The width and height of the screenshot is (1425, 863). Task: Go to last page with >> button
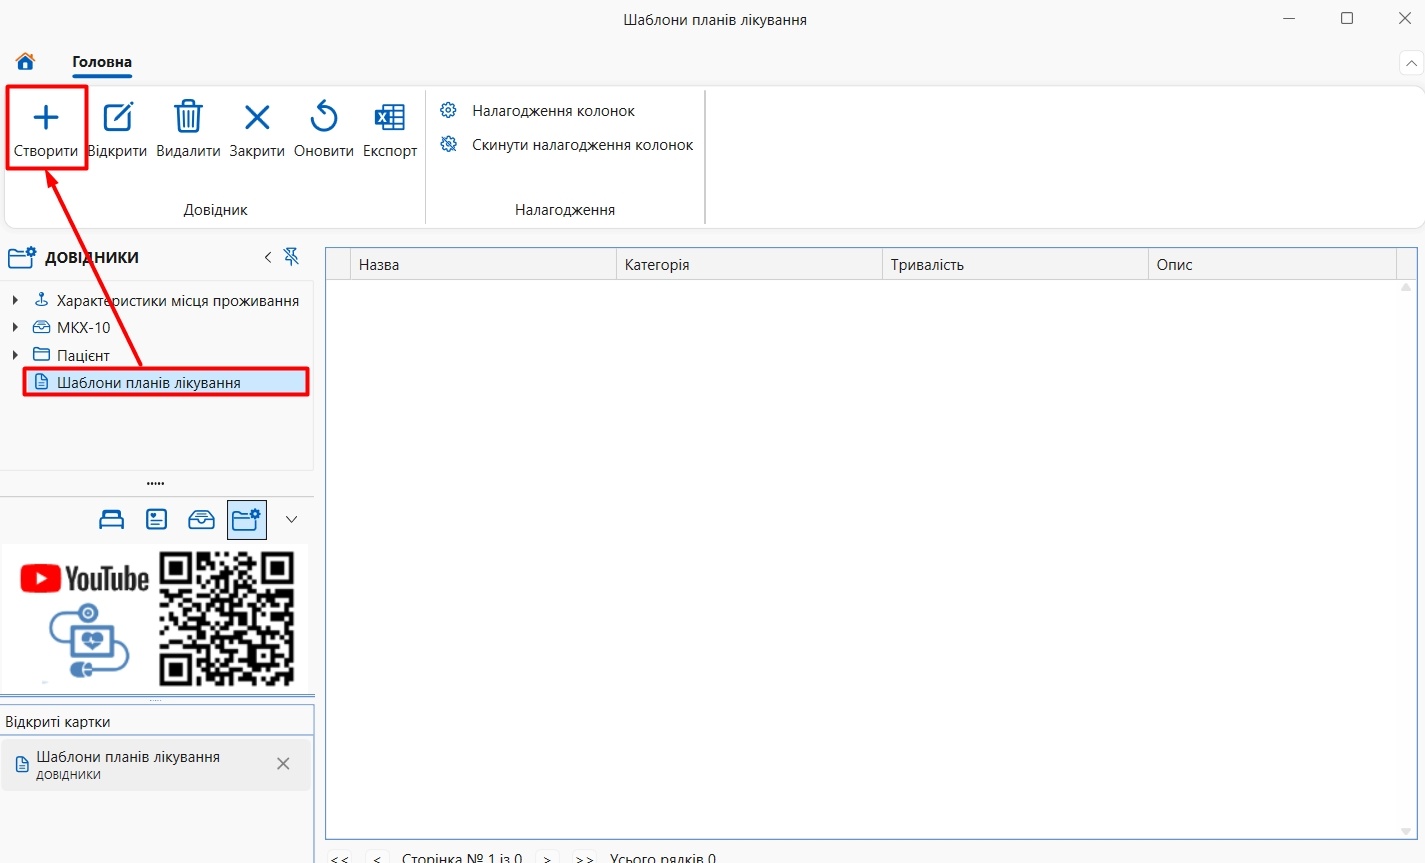pos(585,858)
